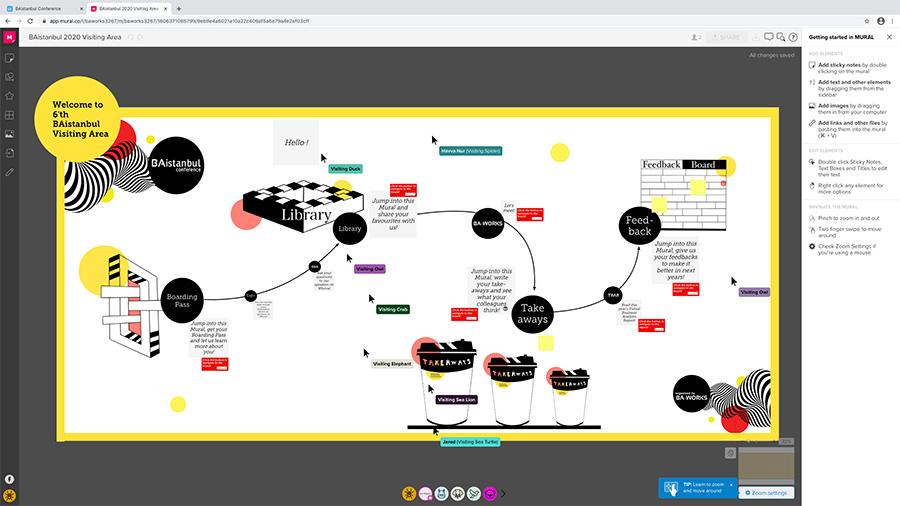Dismiss the zoom TIP popup
This screenshot has height=506, width=900.
731,485
